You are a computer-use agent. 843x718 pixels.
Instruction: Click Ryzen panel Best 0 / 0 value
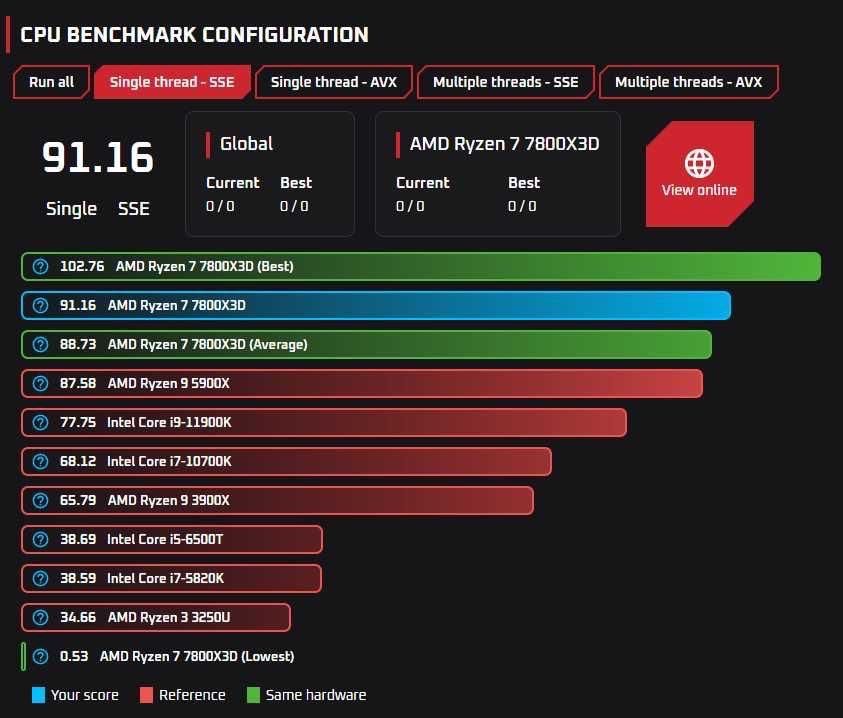point(522,206)
